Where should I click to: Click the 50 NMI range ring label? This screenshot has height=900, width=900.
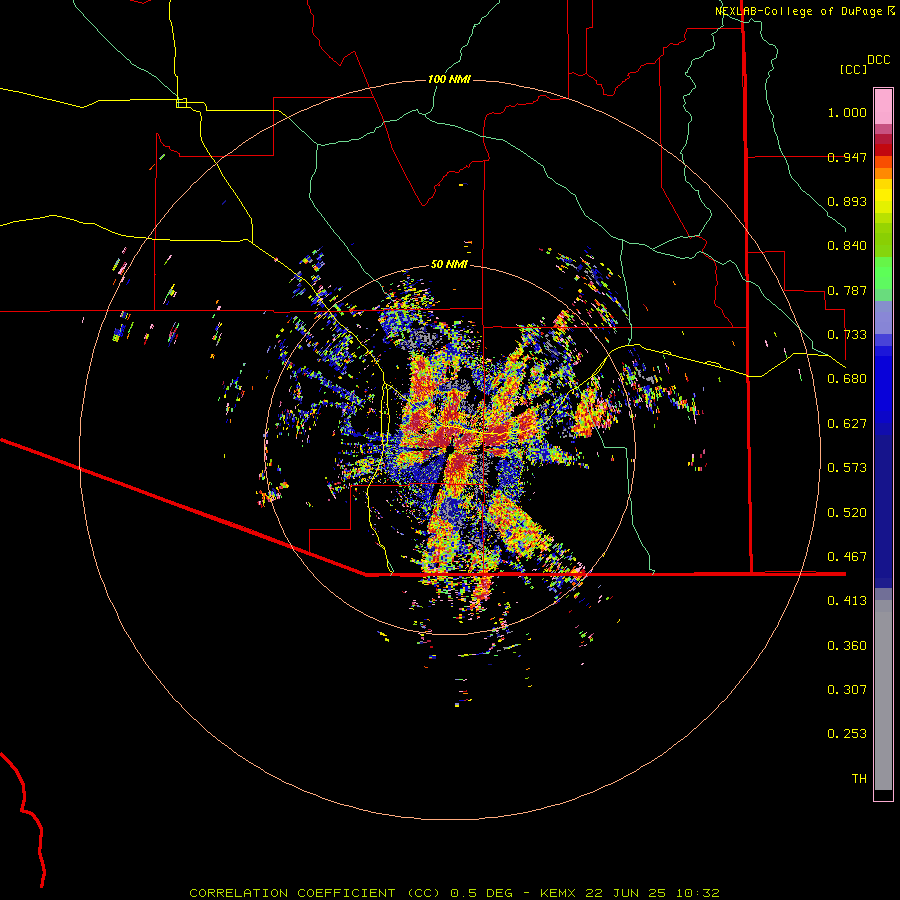coord(449,264)
